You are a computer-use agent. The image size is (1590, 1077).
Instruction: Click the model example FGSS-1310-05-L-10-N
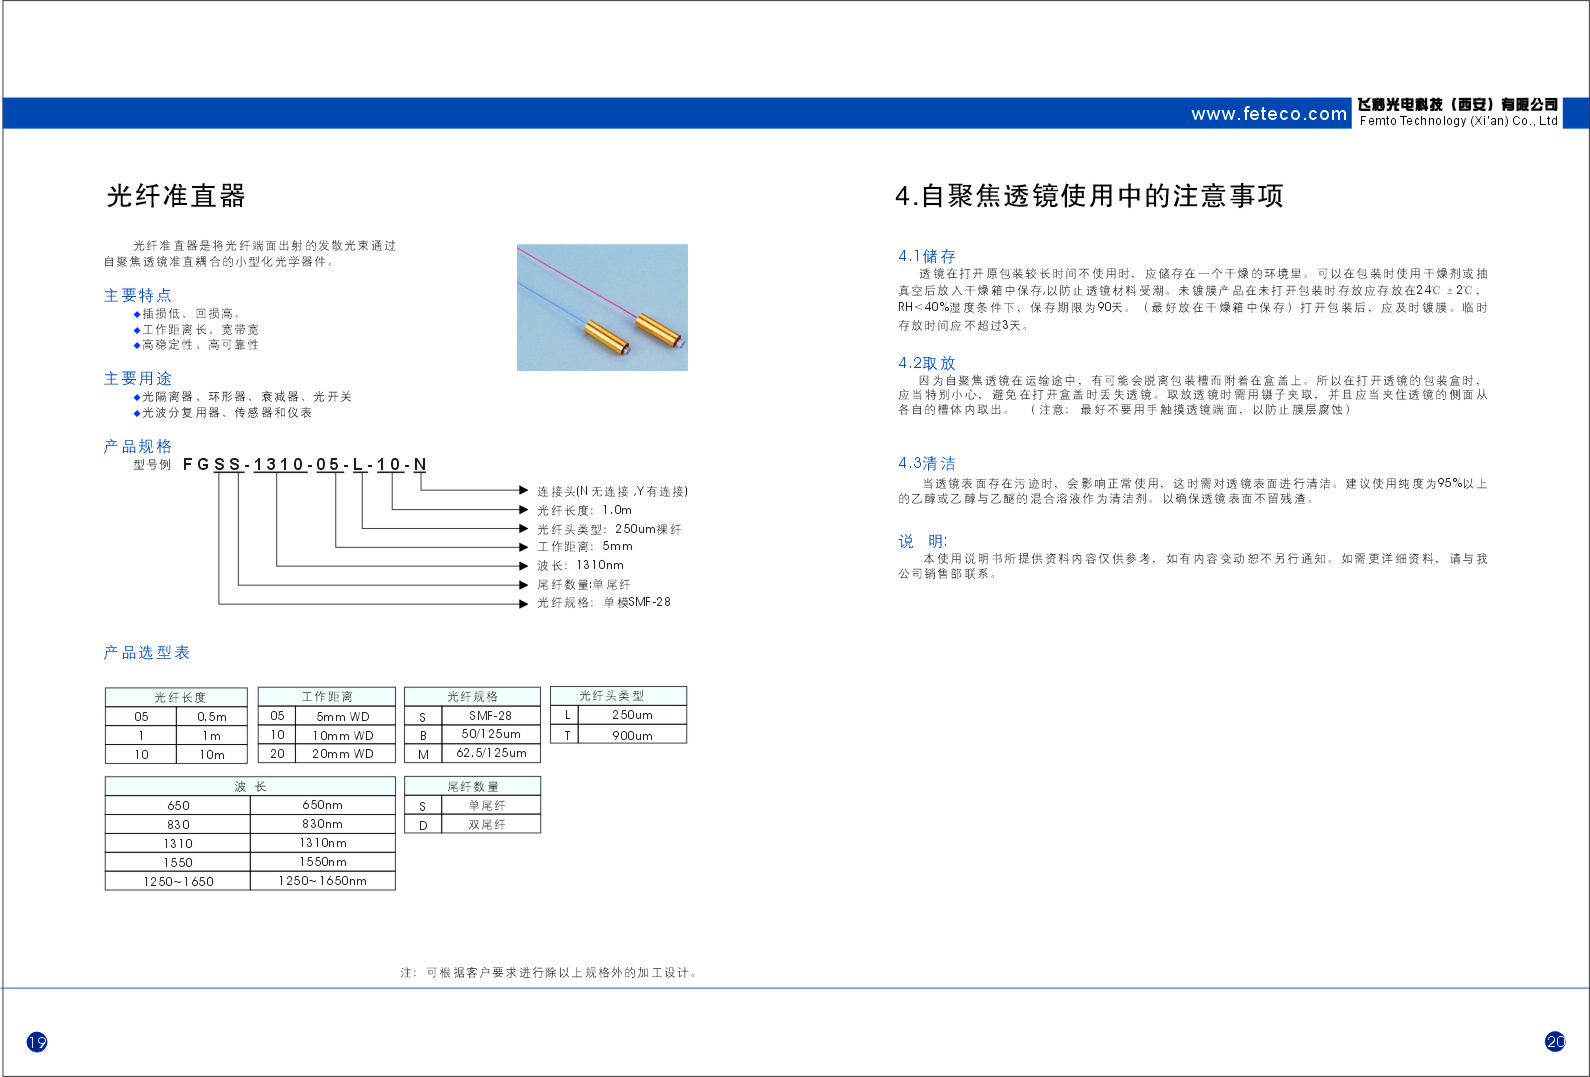(305, 465)
